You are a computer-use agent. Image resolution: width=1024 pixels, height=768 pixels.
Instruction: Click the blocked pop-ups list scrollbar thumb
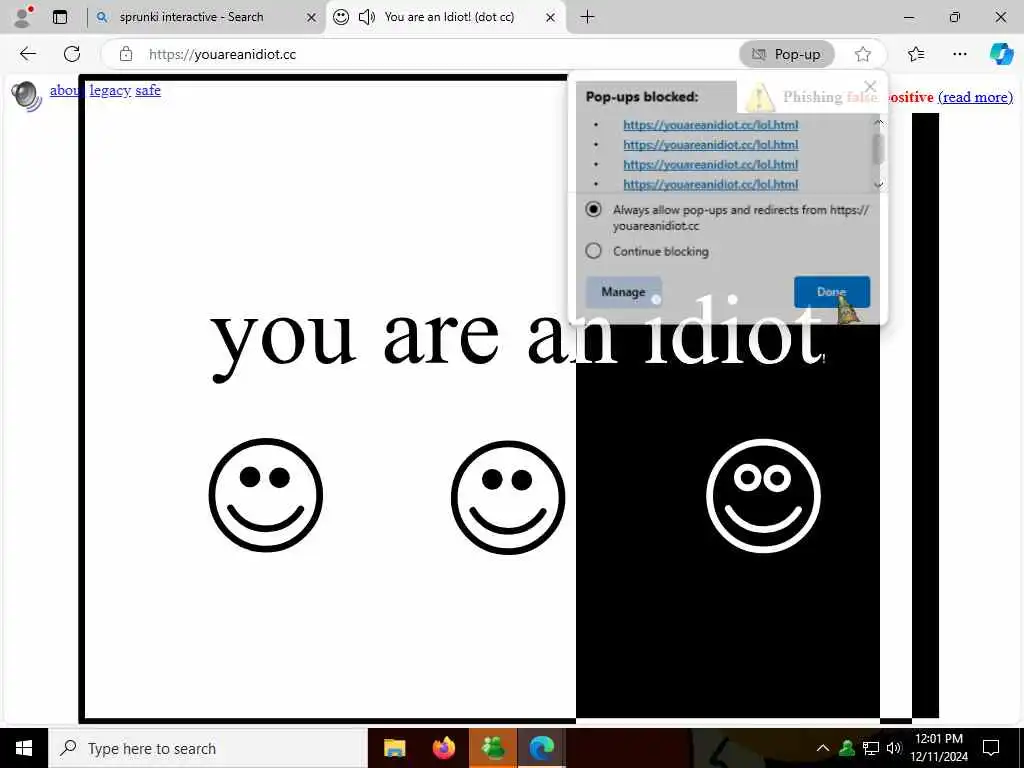[878, 148]
